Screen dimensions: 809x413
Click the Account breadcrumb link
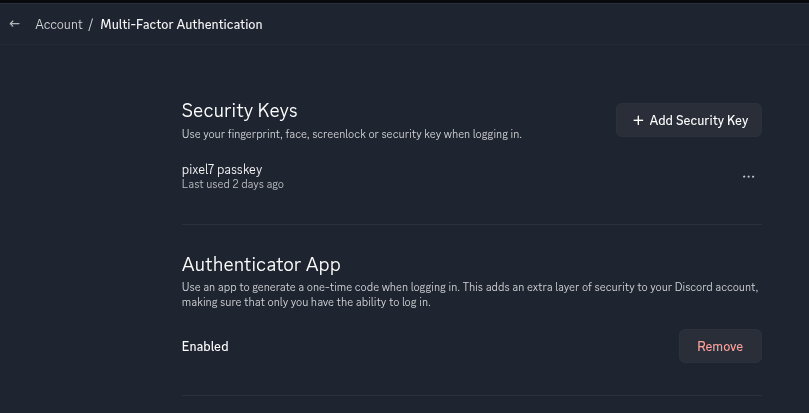coord(59,24)
